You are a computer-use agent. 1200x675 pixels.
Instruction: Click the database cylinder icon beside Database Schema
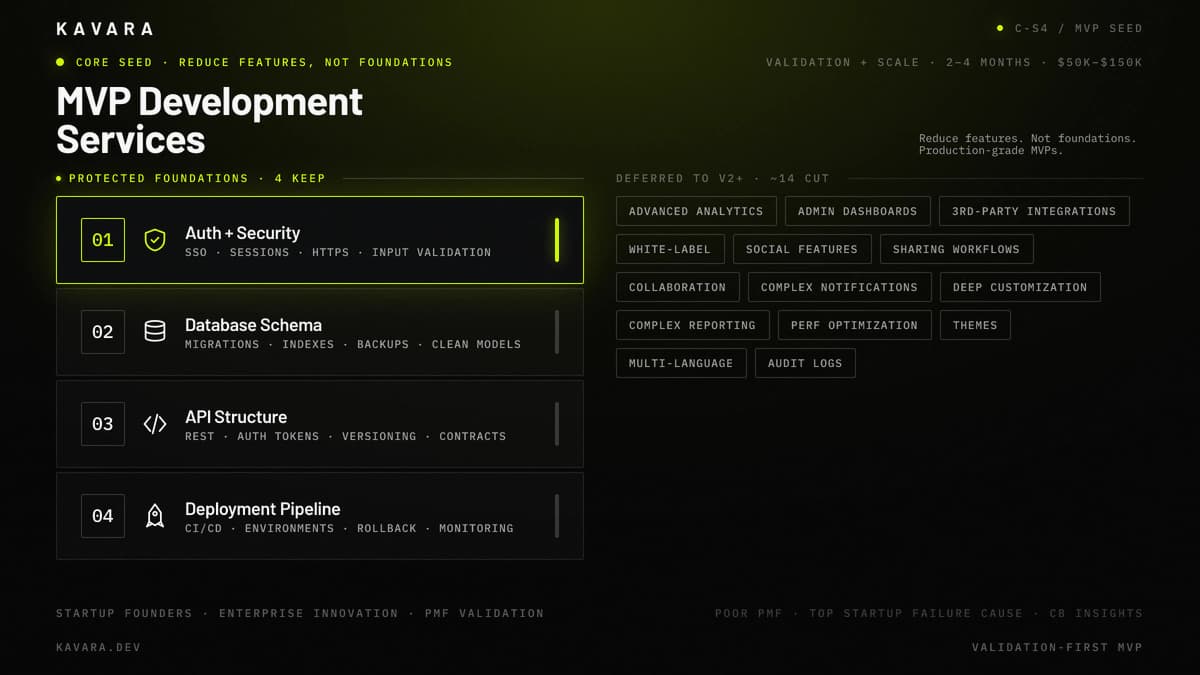coord(154,332)
